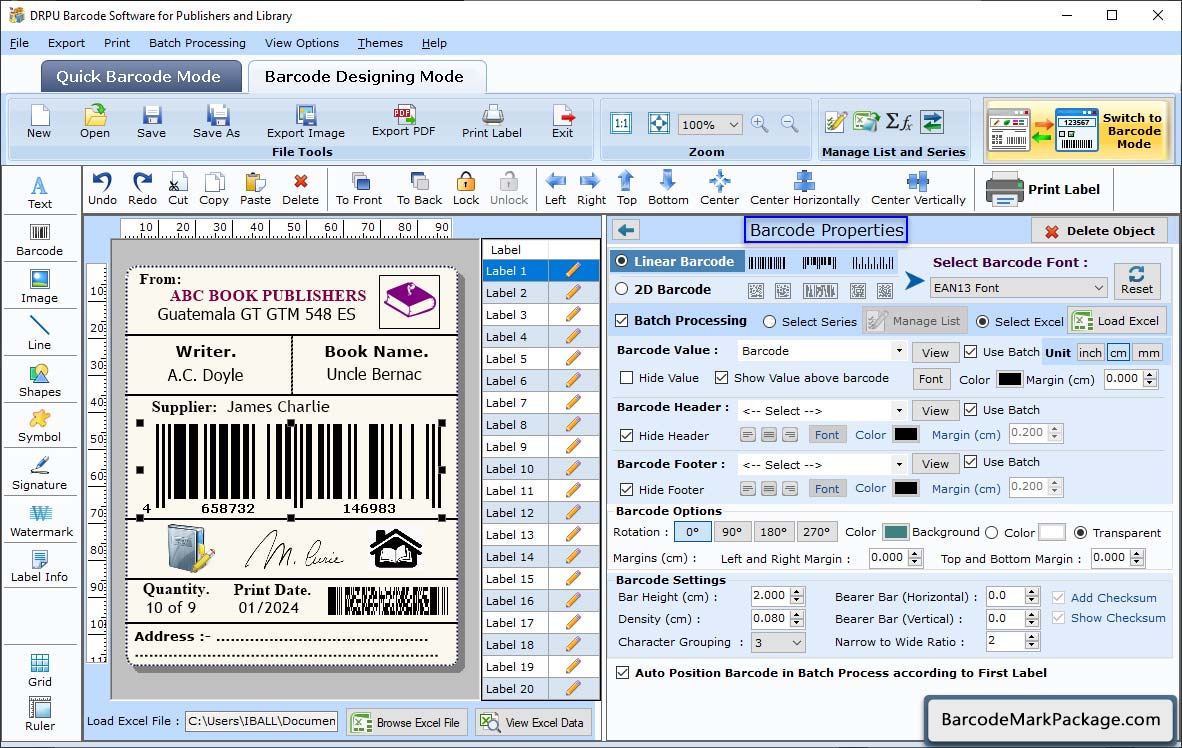Image resolution: width=1182 pixels, height=748 pixels.
Task: Select the Image tool in sidebar
Action: click(x=39, y=287)
